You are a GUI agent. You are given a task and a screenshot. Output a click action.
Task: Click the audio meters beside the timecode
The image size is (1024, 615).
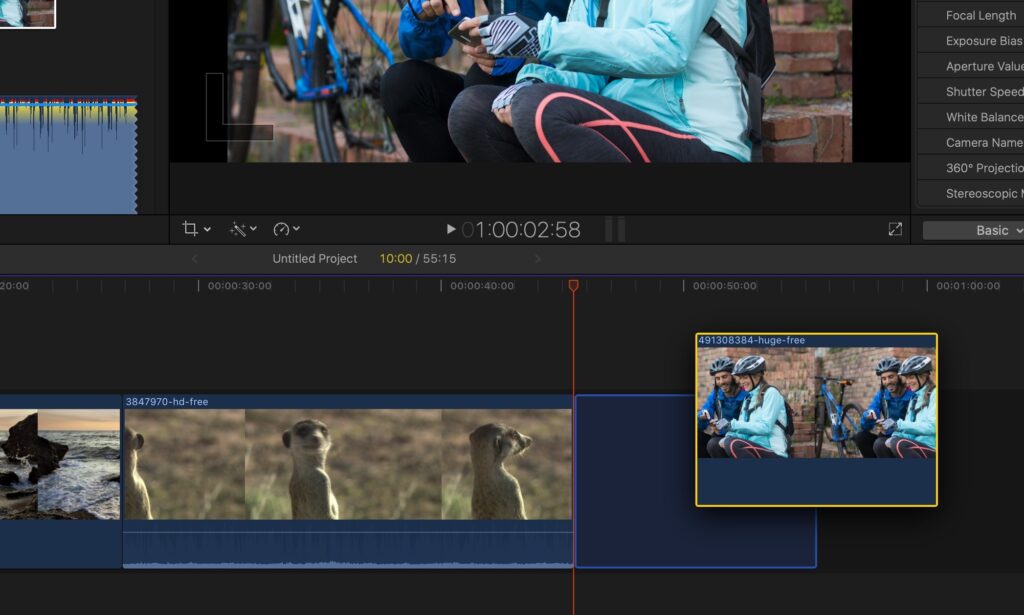pyautogui.click(x=615, y=230)
